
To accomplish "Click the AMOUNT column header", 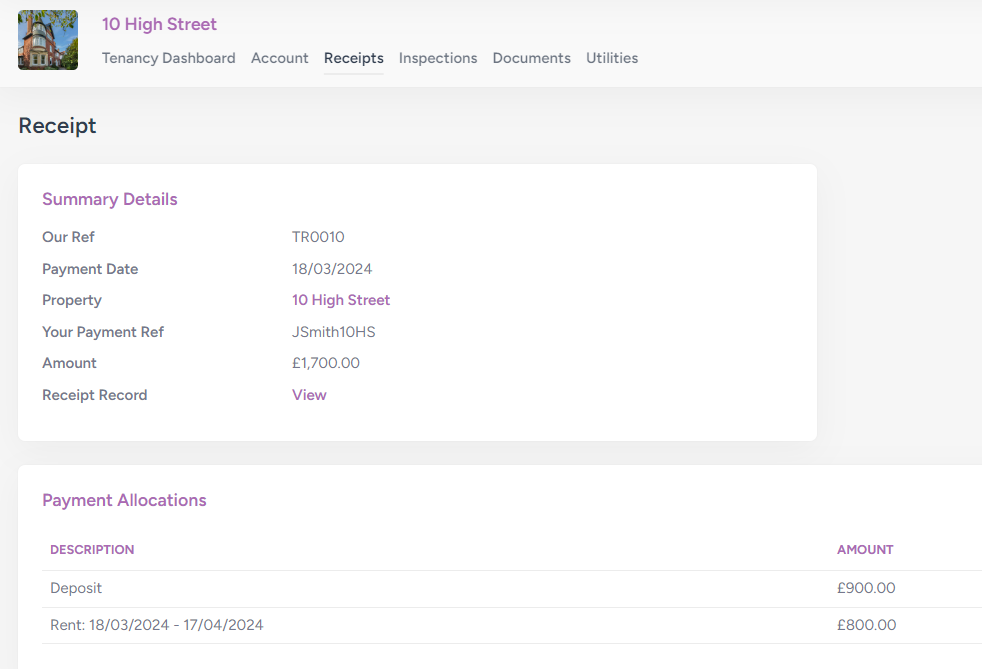I will [x=864, y=550].
